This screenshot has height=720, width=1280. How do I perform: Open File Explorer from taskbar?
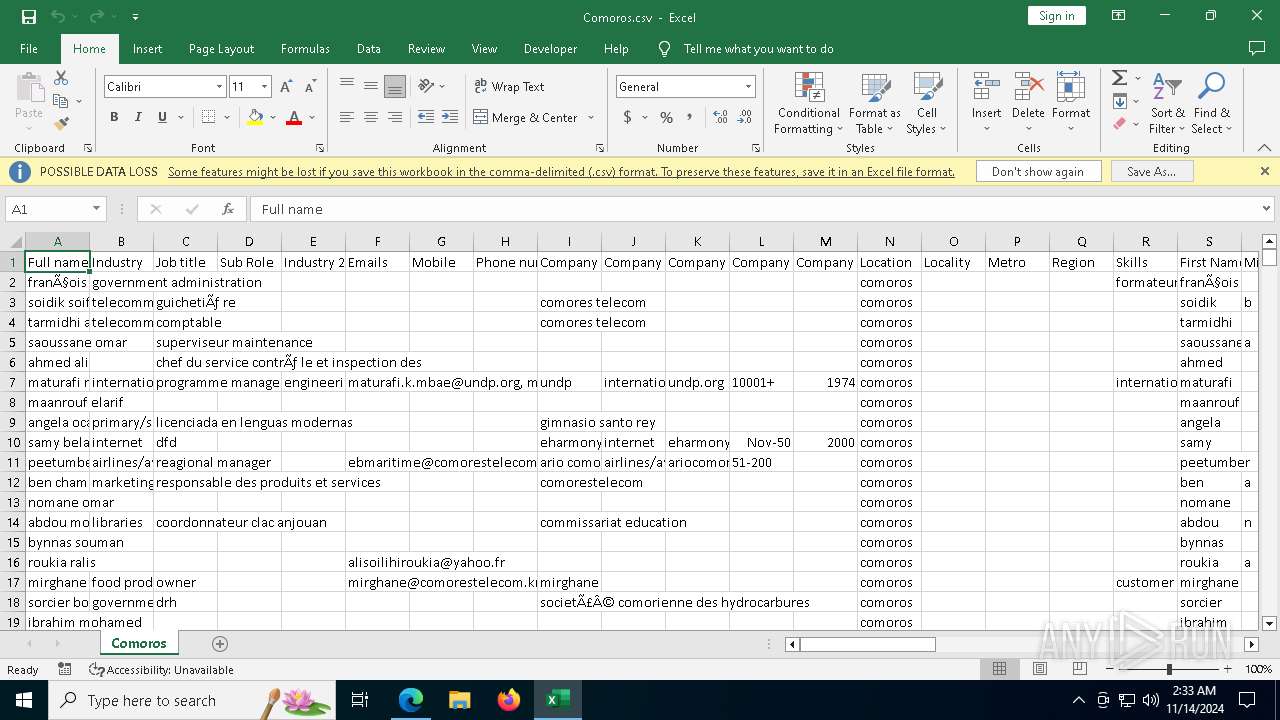click(459, 700)
